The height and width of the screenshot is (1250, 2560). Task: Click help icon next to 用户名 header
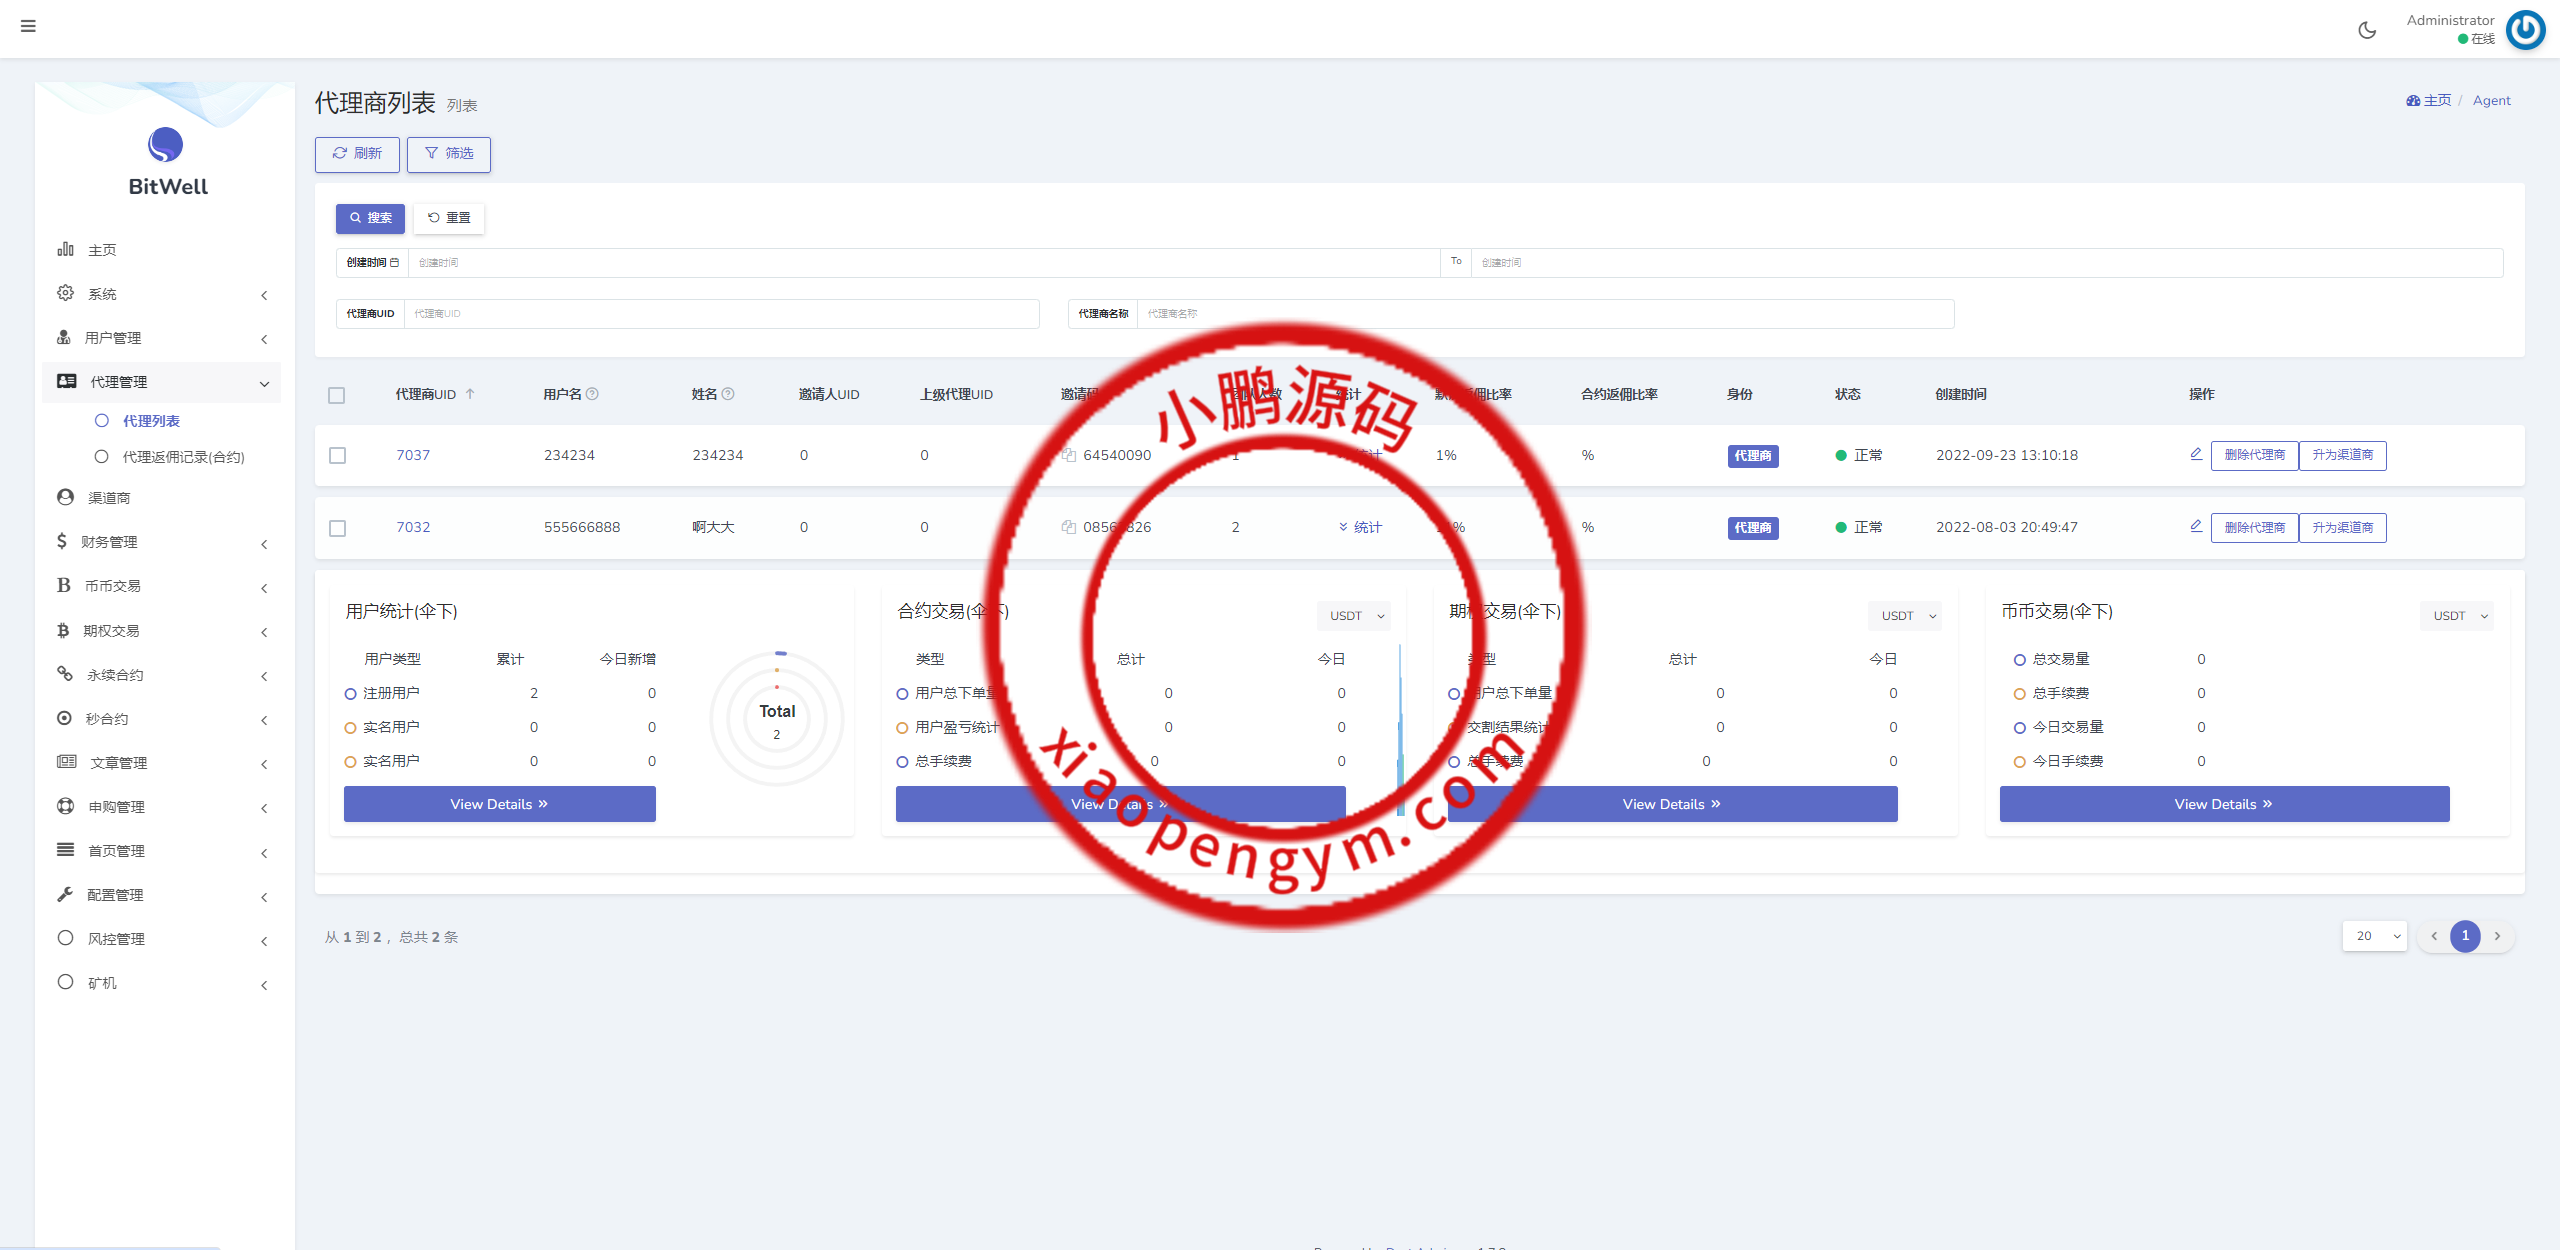point(593,394)
